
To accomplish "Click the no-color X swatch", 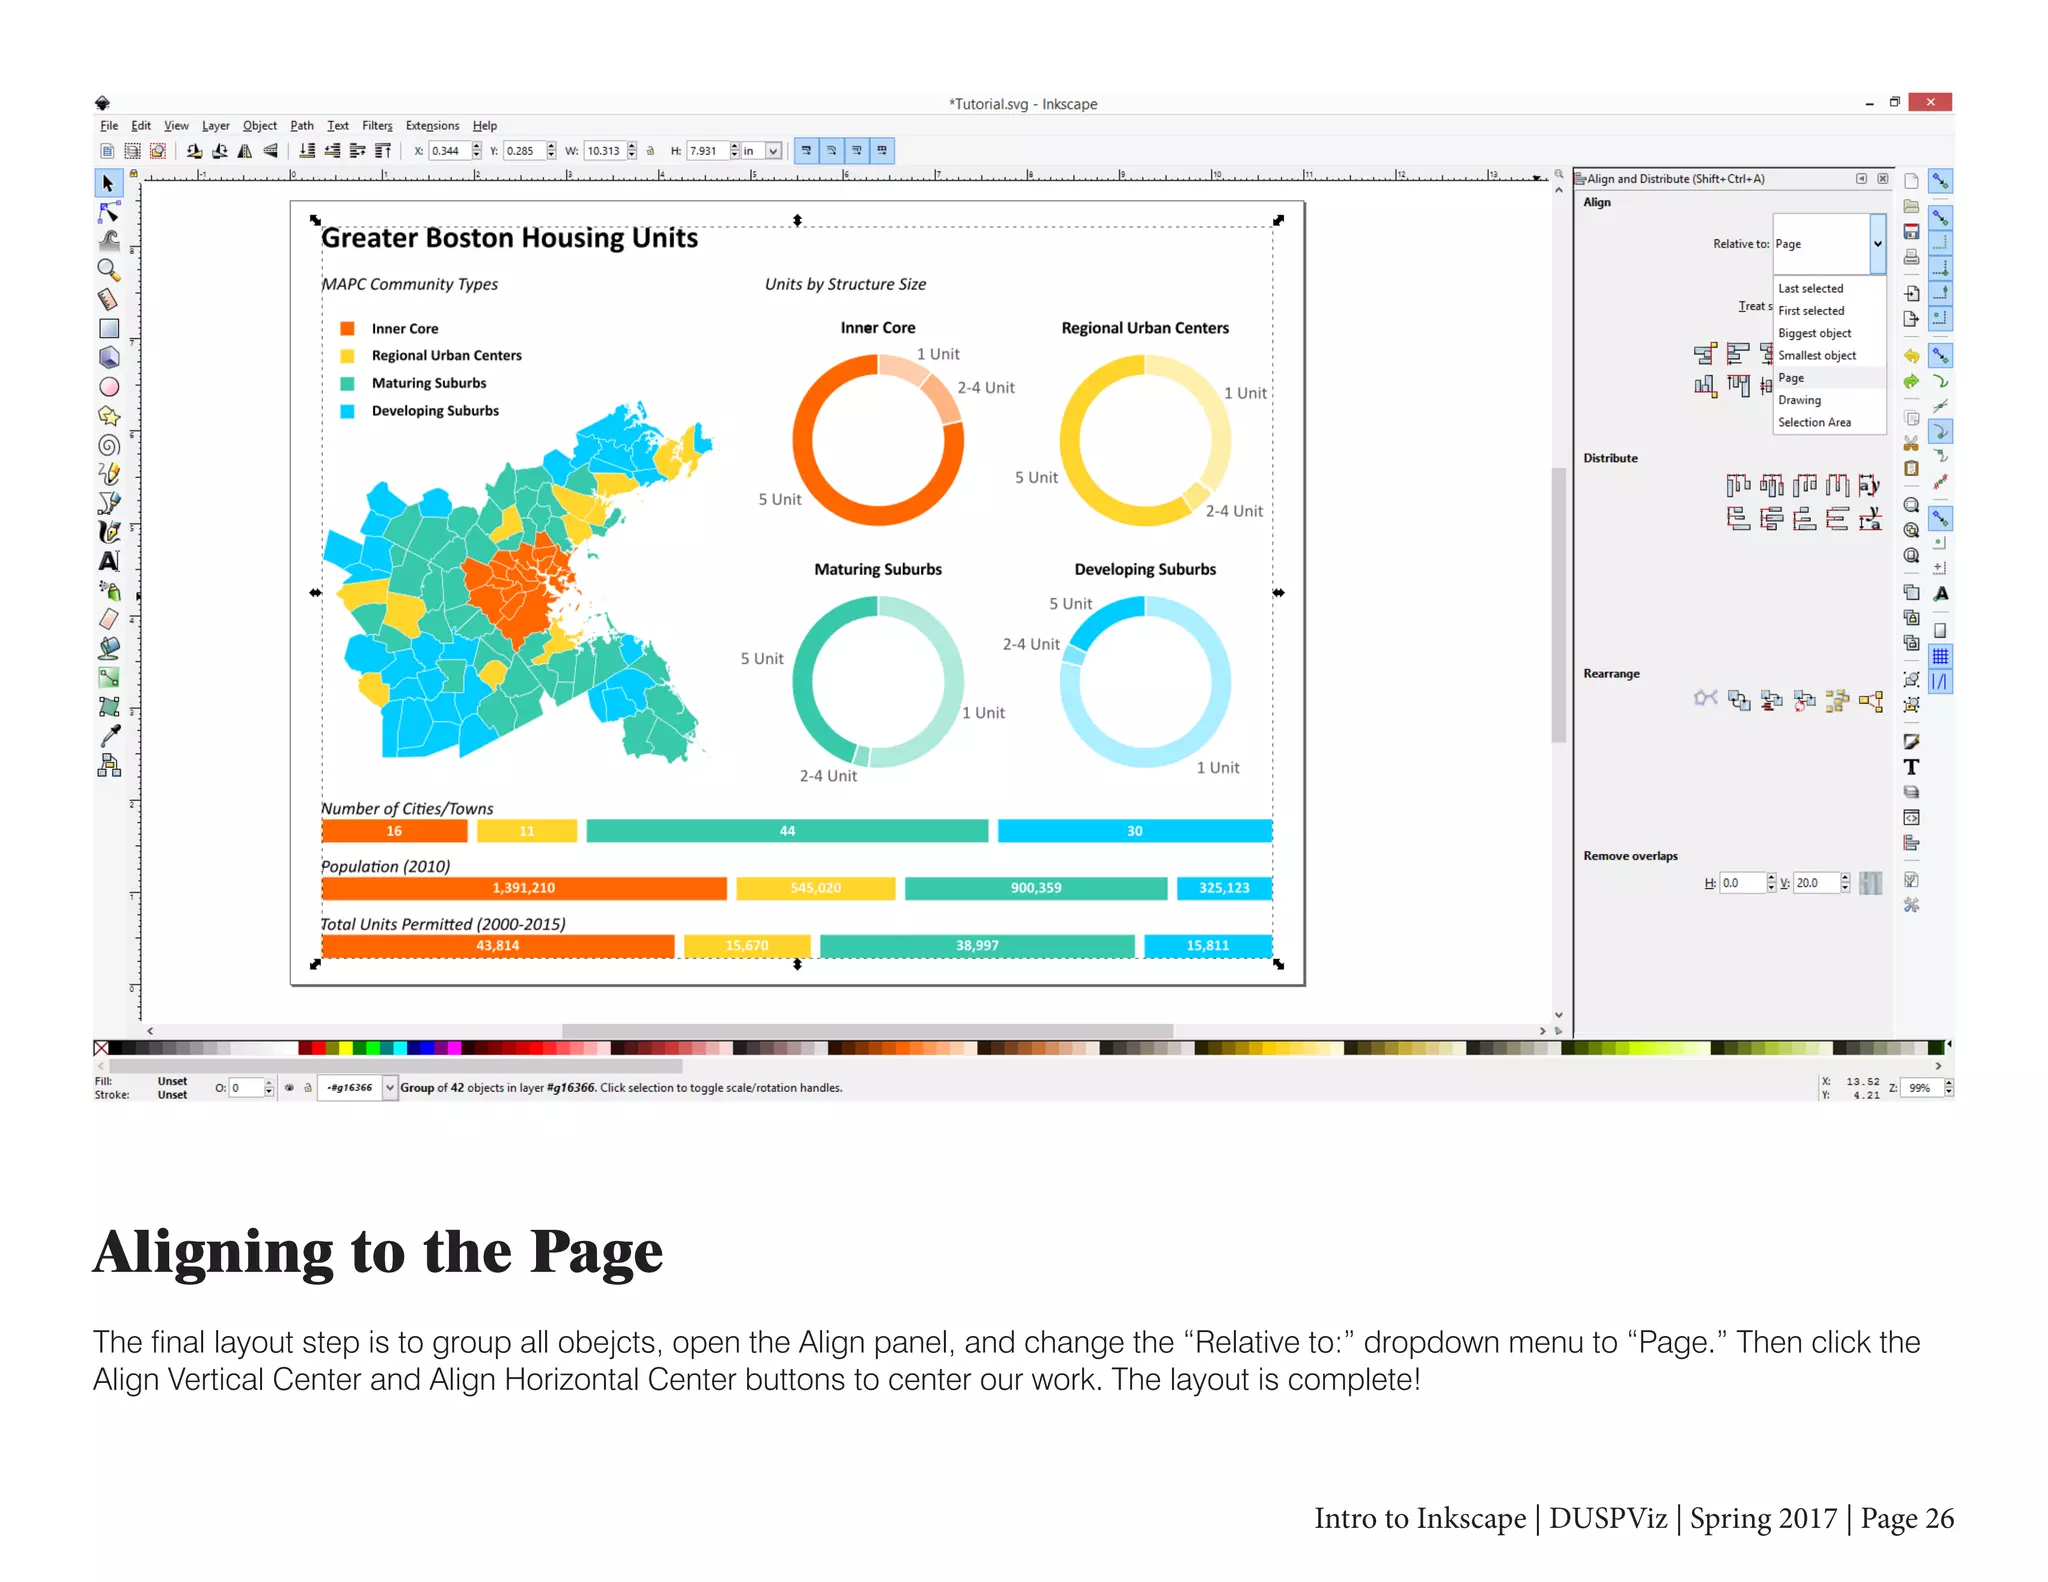I will pyautogui.click(x=101, y=1048).
